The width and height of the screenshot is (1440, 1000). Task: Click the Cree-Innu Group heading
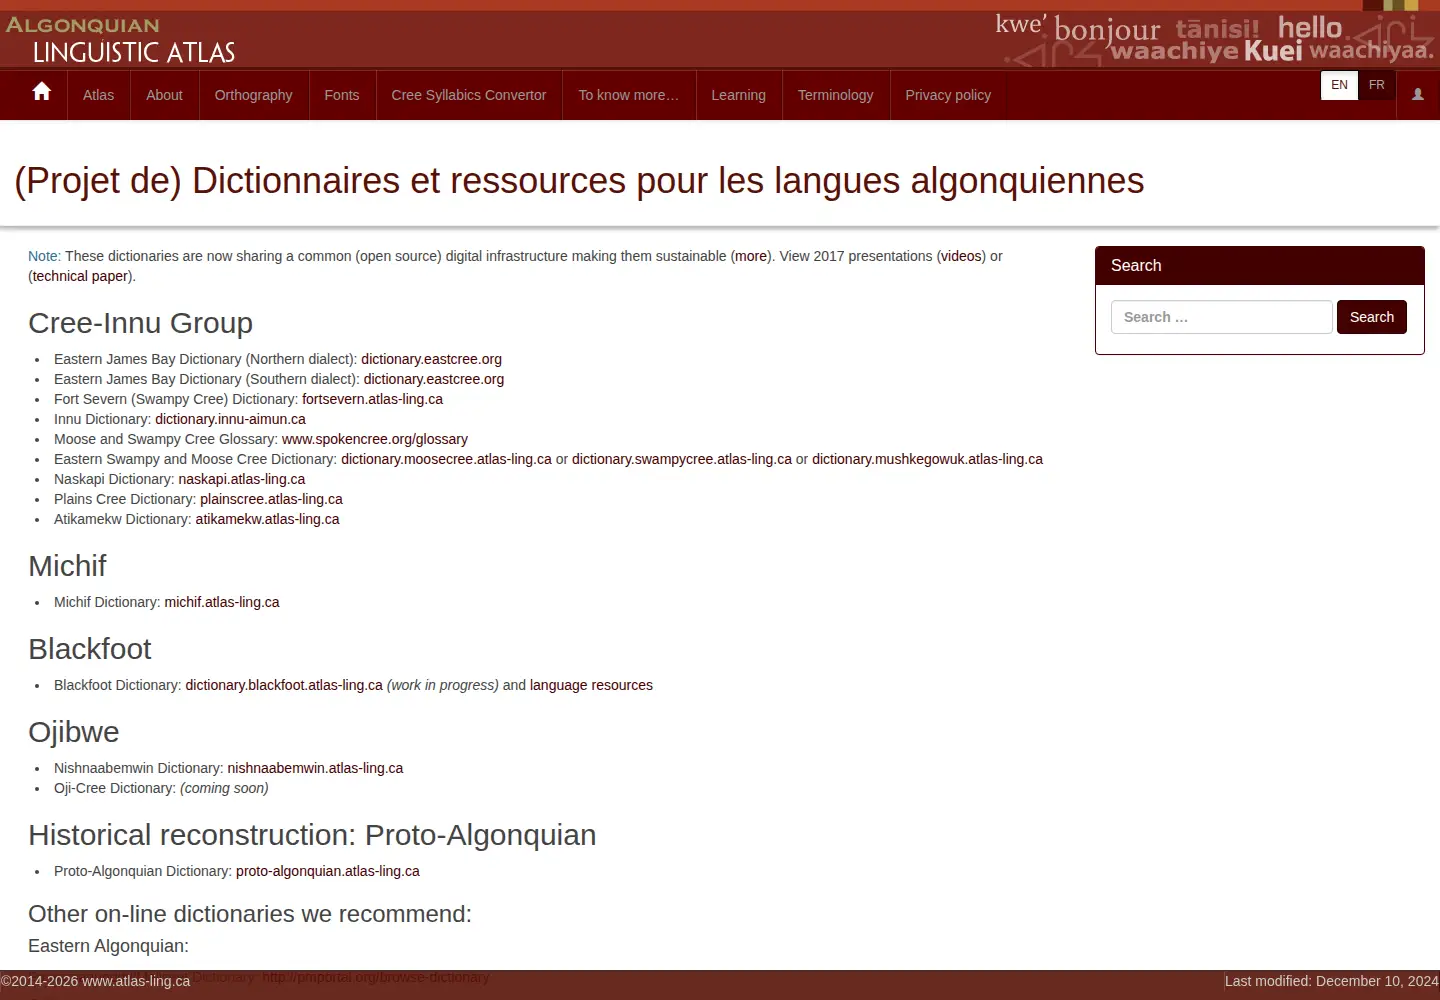(x=140, y=323)
